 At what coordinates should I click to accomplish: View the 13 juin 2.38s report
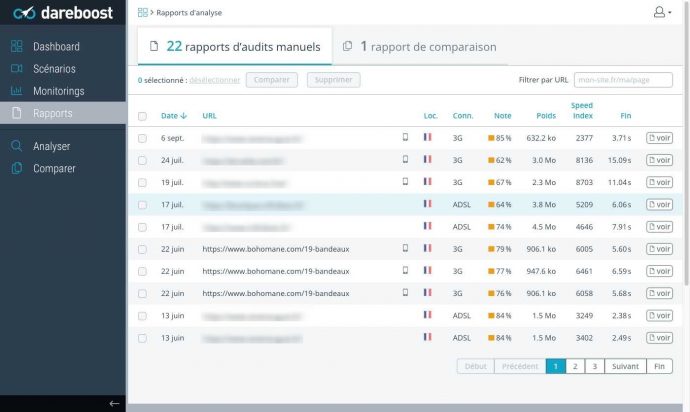pos(659,316)
